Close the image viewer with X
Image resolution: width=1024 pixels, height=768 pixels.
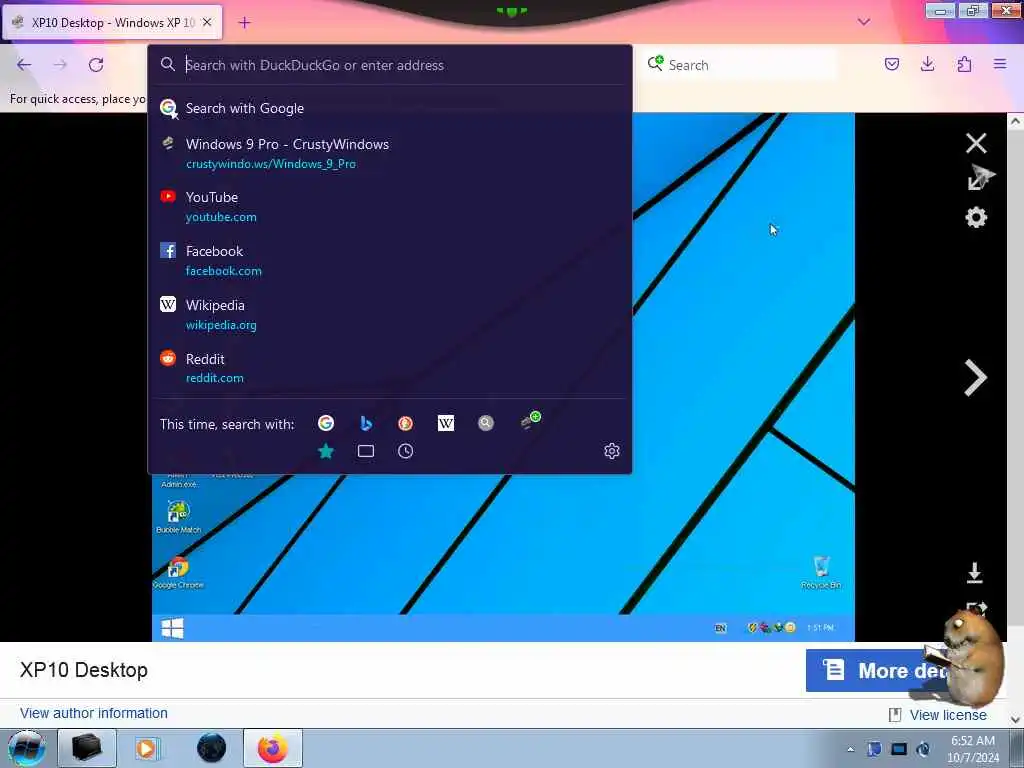pyautogui.click(x=976, y=143)
